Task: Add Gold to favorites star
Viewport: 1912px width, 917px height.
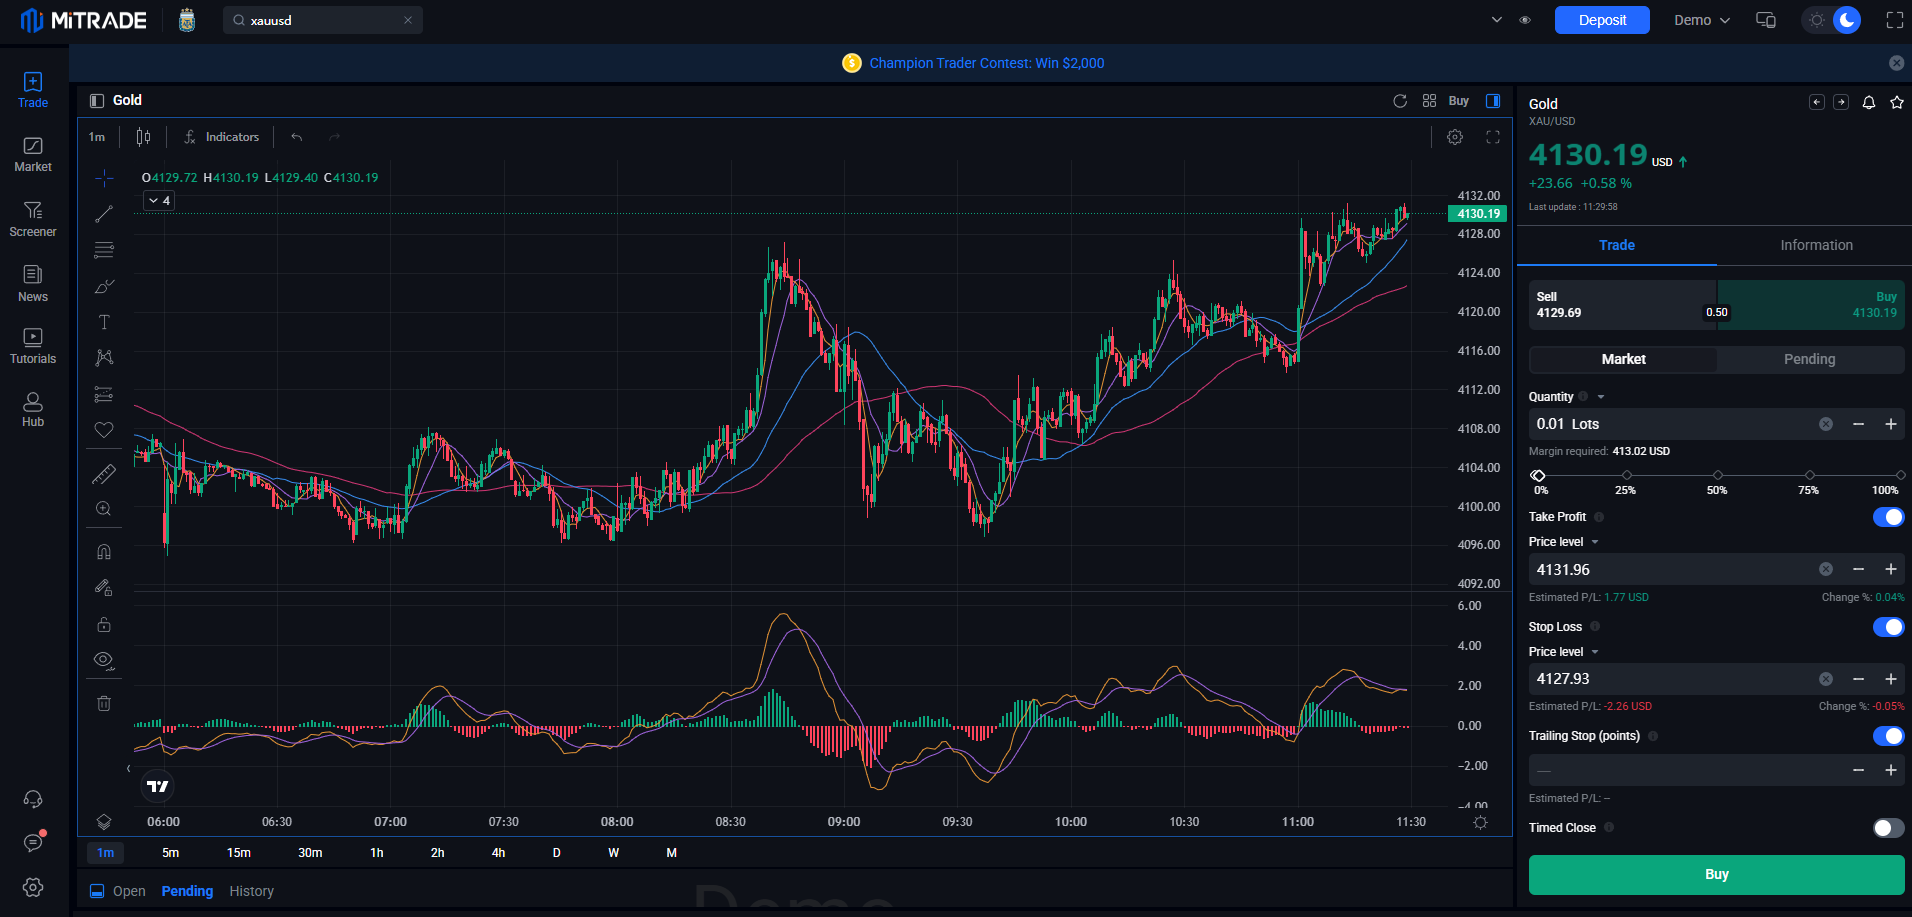Action: pos(1897,102)
